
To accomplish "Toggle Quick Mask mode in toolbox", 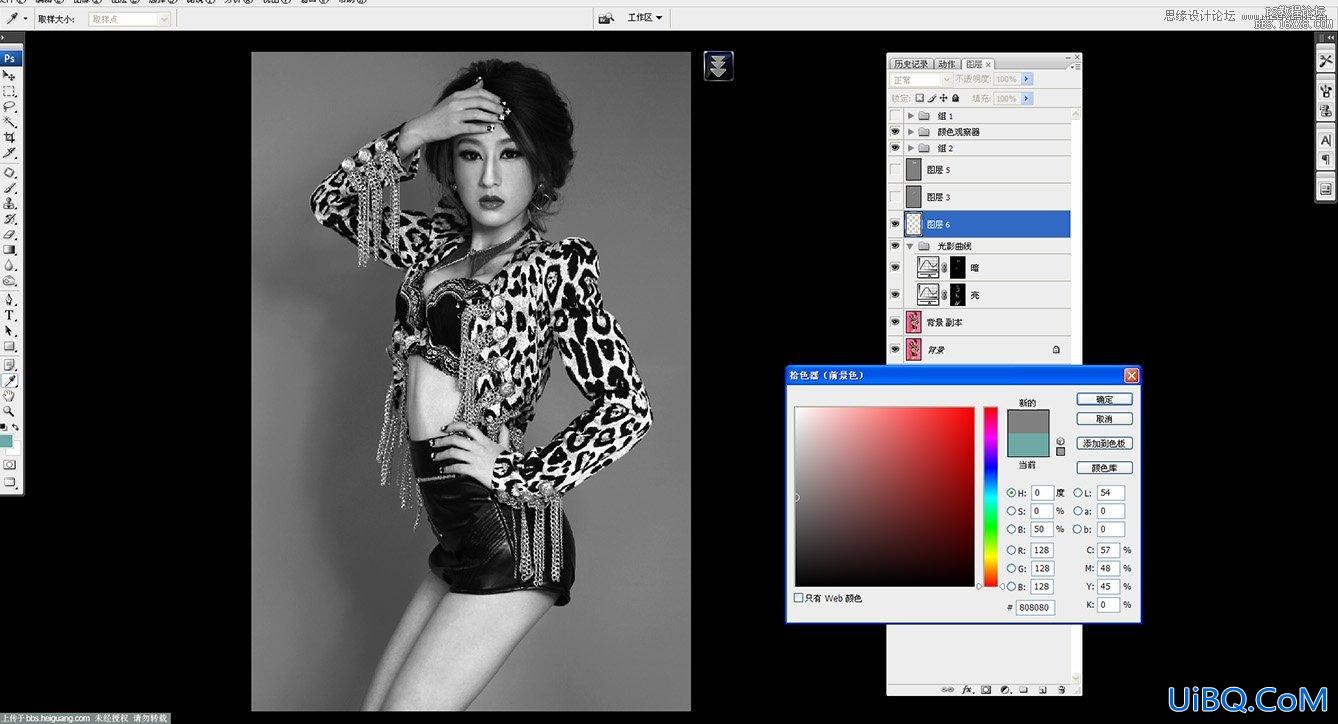I will coord(10,464).
